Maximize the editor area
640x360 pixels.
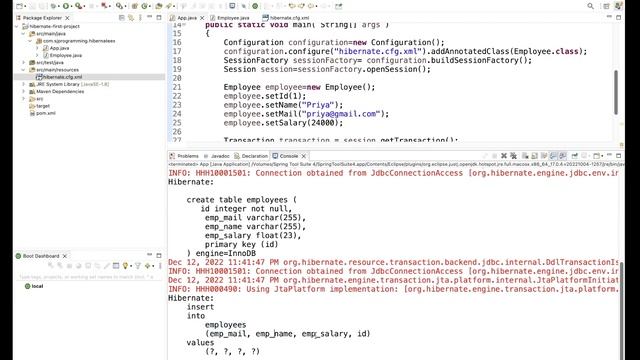pos(619,18)
